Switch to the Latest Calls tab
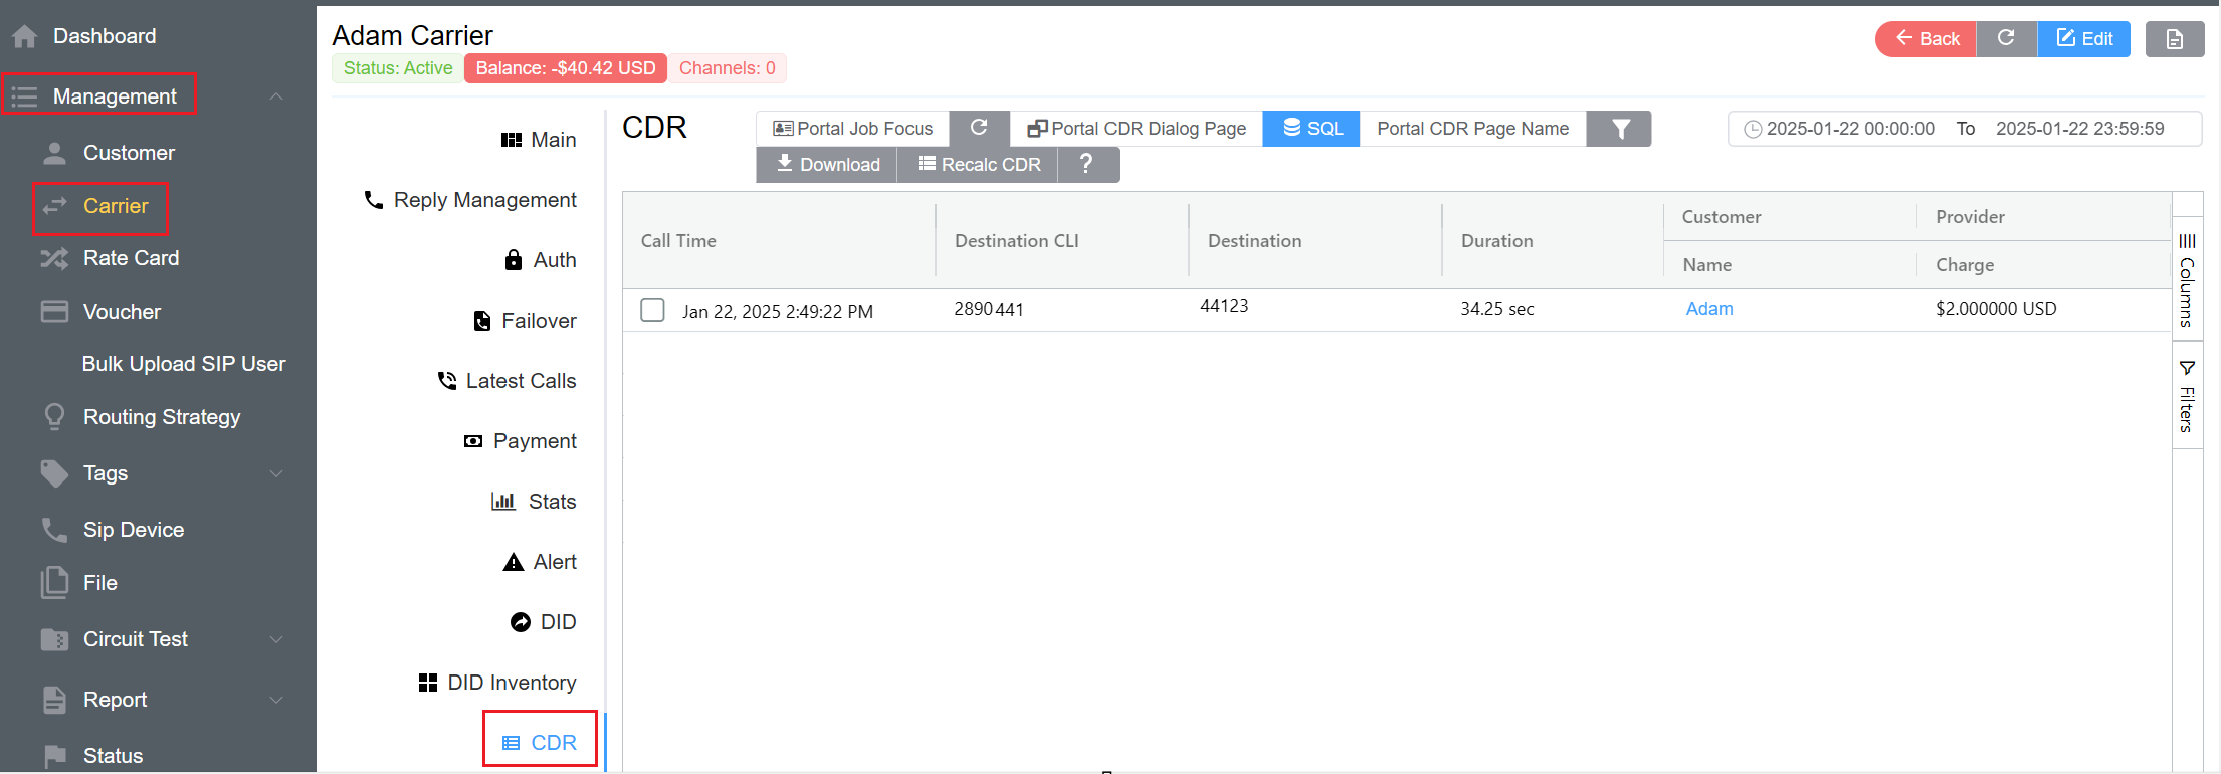 click(x=520, y=381)
